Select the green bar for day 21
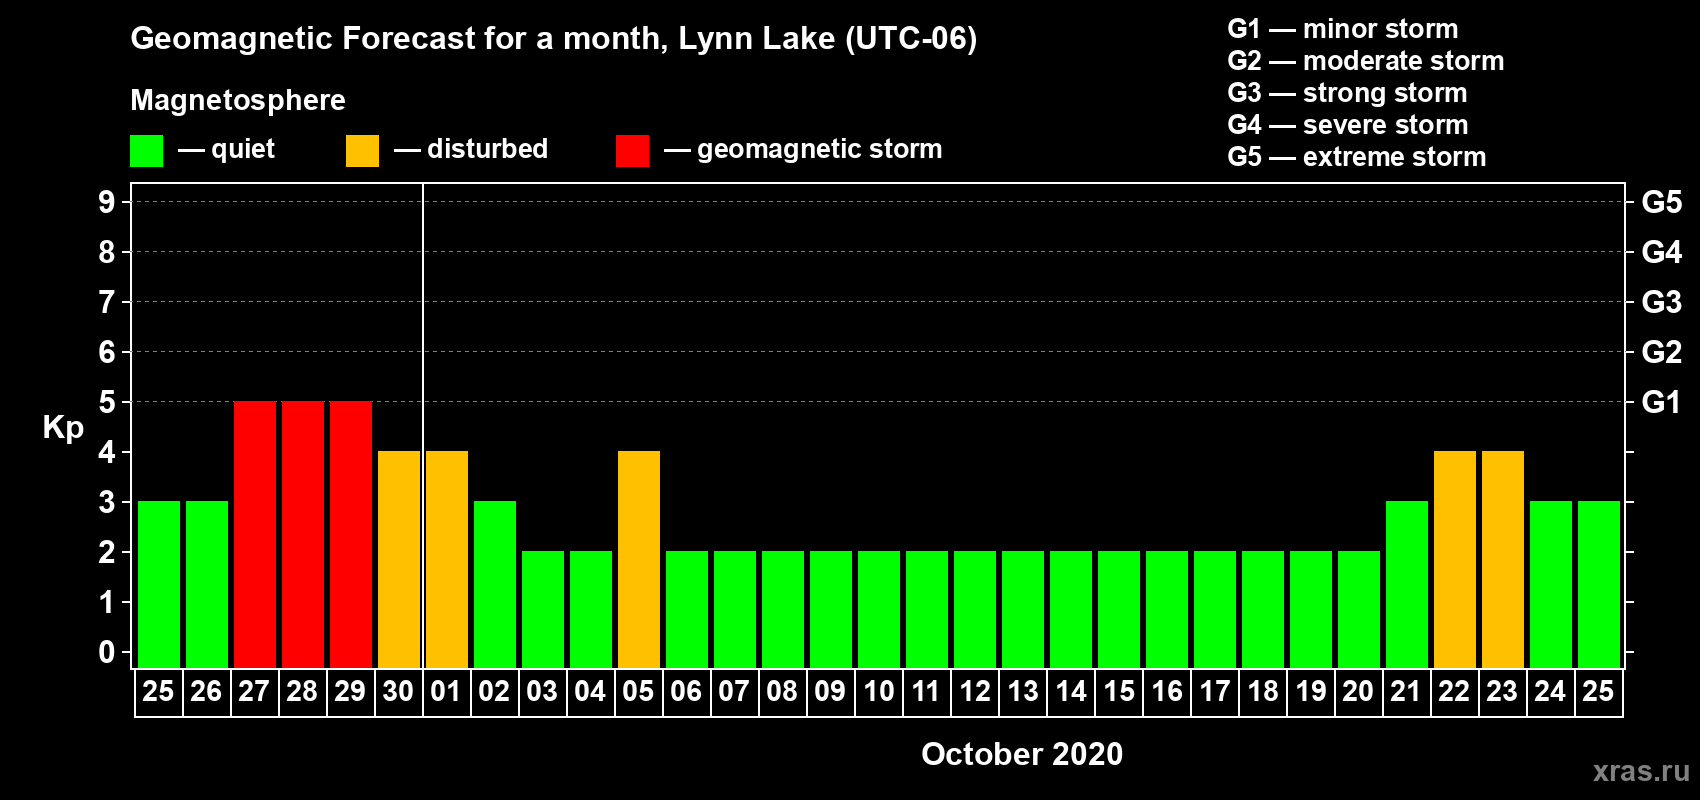Screen dimensions: 1700x800 1407,585
